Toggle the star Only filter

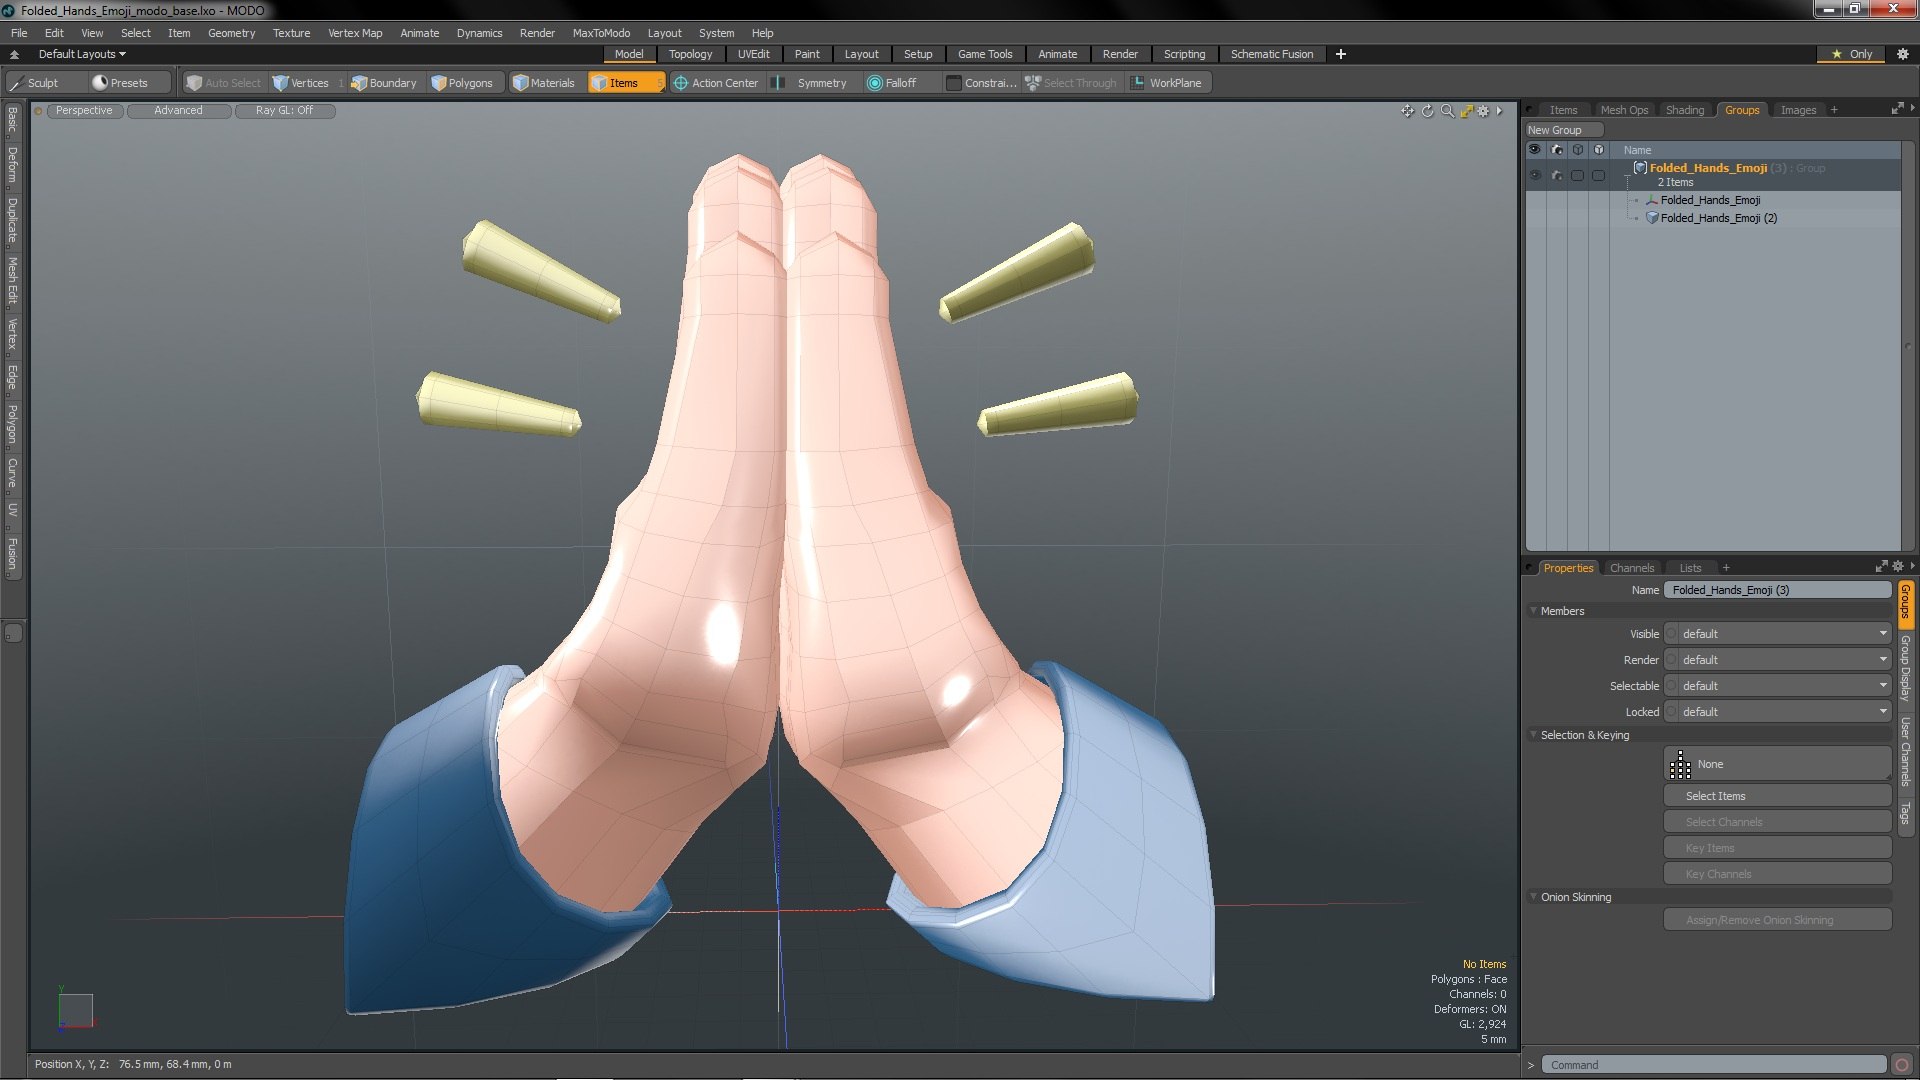tap(1852, 54)
